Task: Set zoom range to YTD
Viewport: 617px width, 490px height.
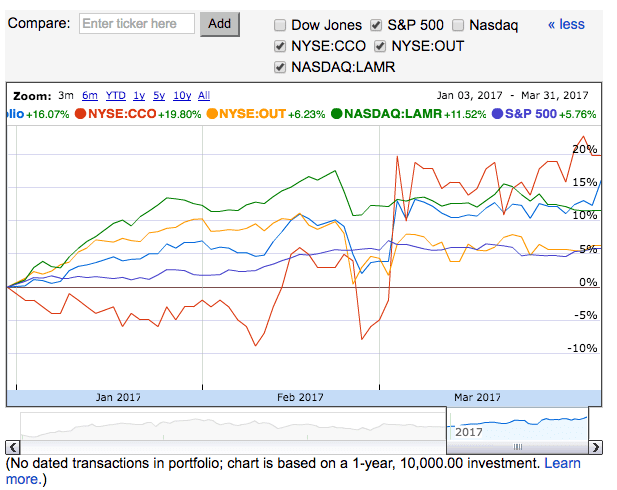Action: 115,96
